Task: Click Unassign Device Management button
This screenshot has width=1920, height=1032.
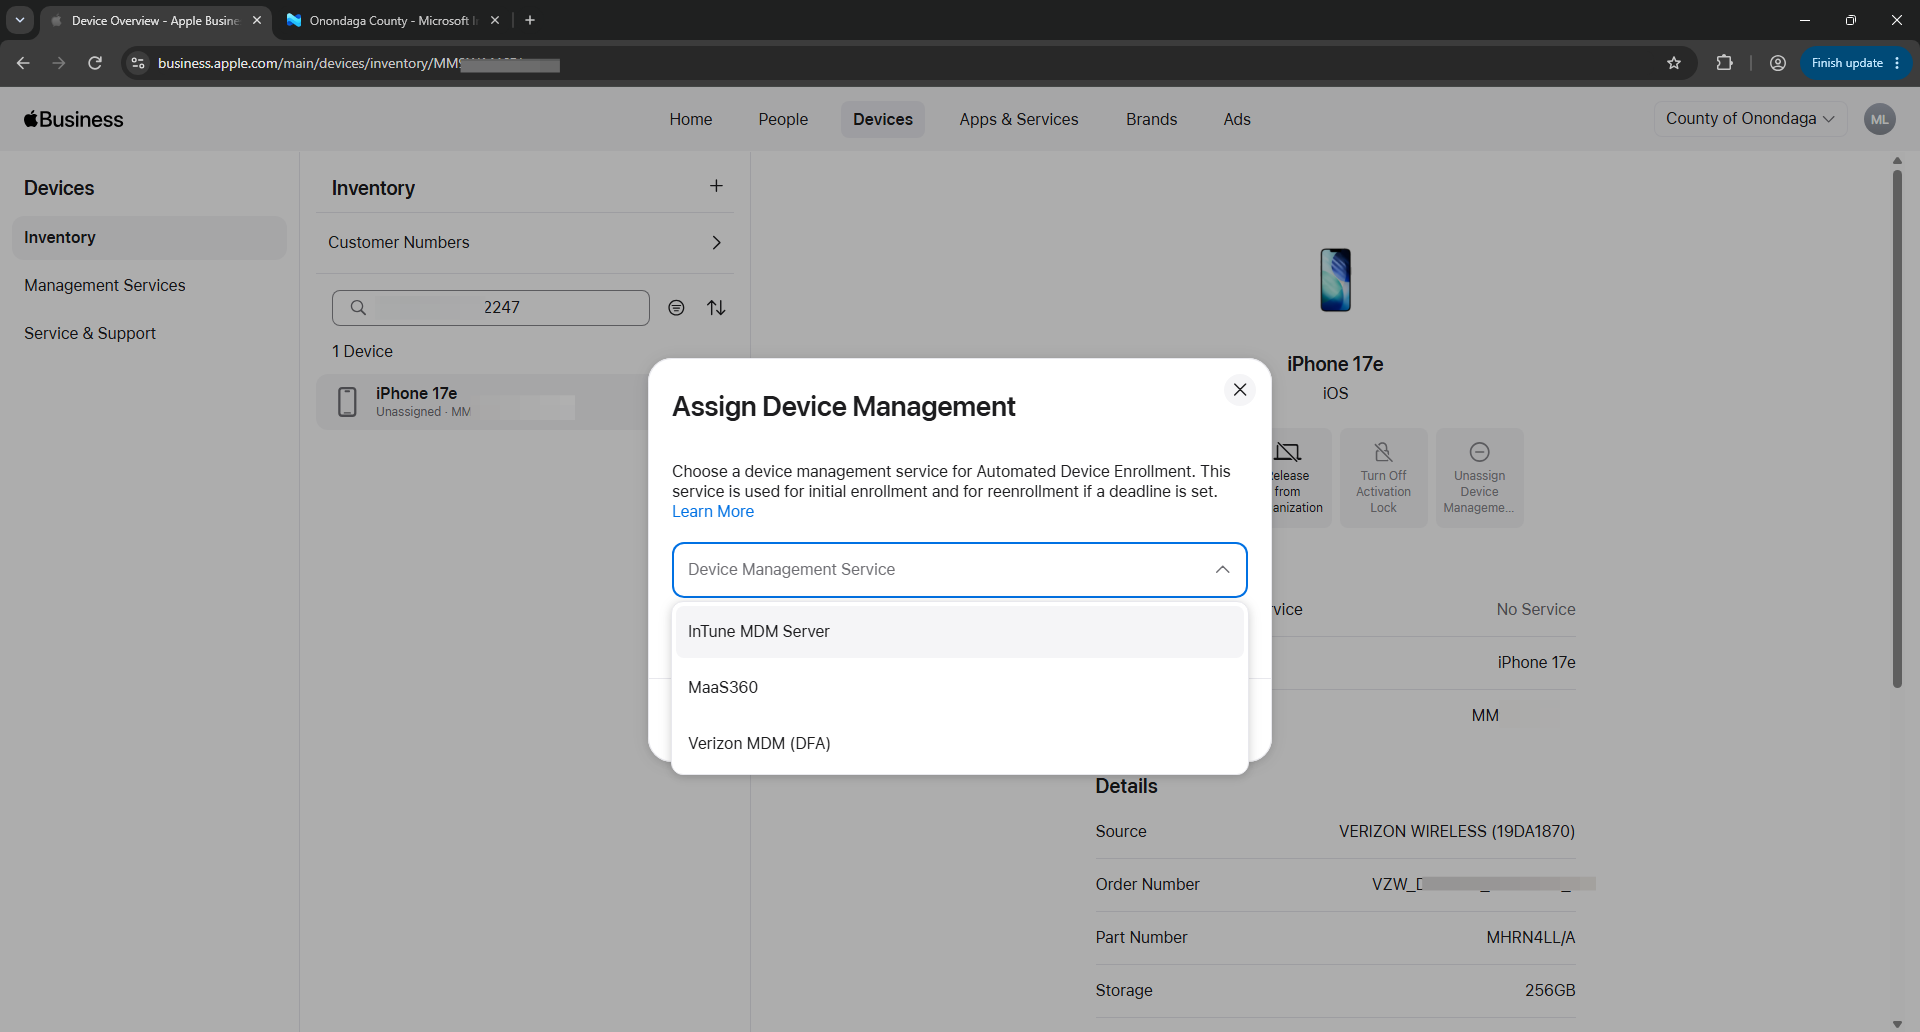Action: 1479,479
